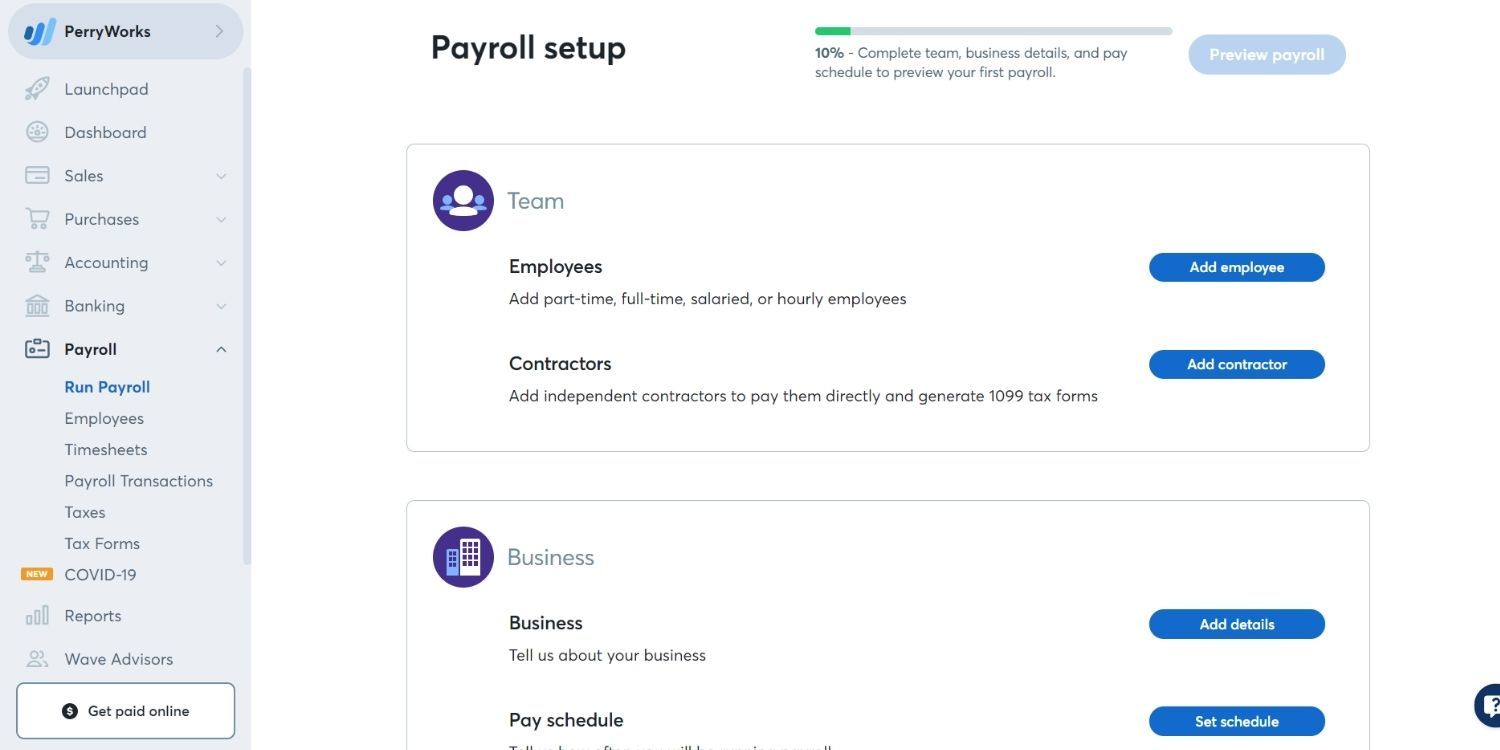Click the Purchases shopping cart icon

[x=37, y=217]
